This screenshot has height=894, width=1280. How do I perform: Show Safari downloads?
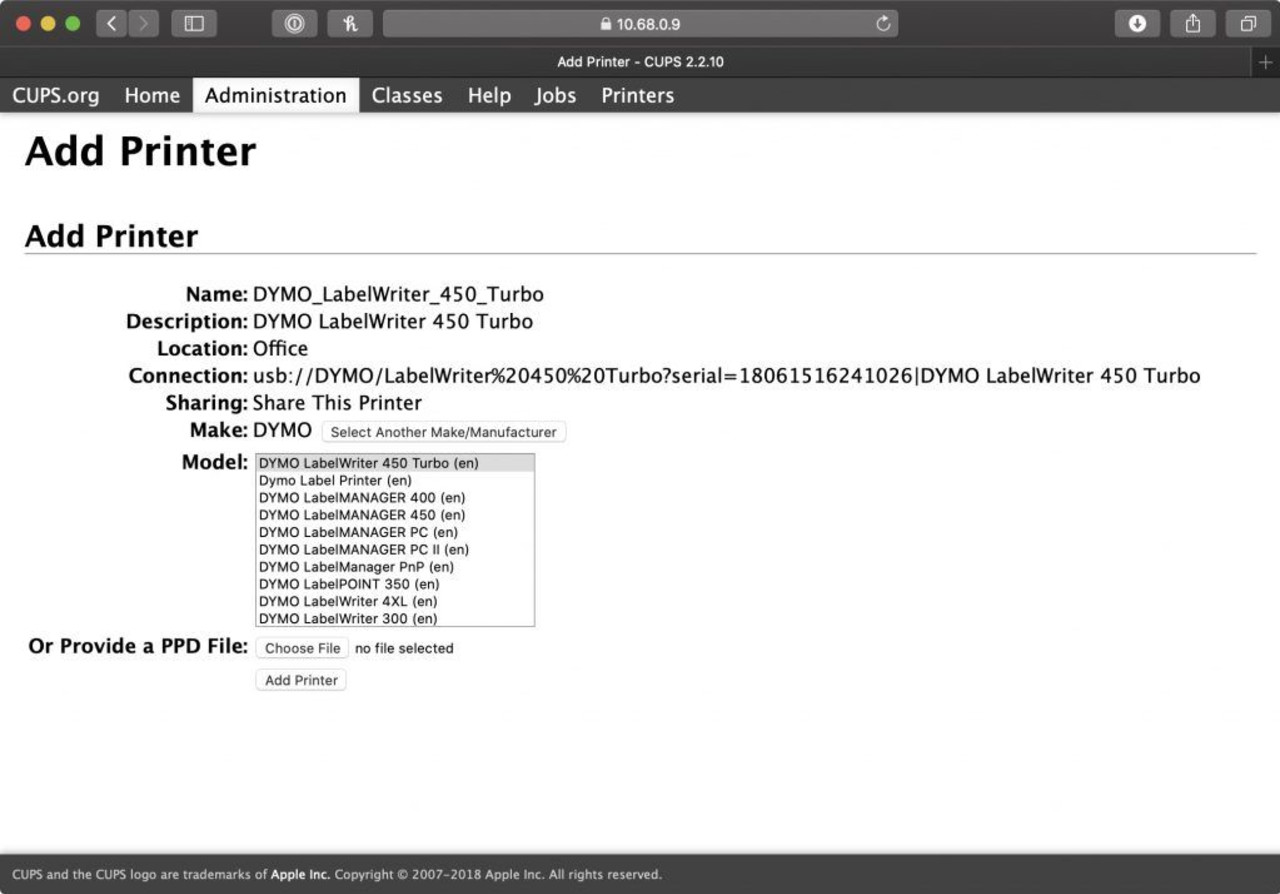tap(1137, 24)
